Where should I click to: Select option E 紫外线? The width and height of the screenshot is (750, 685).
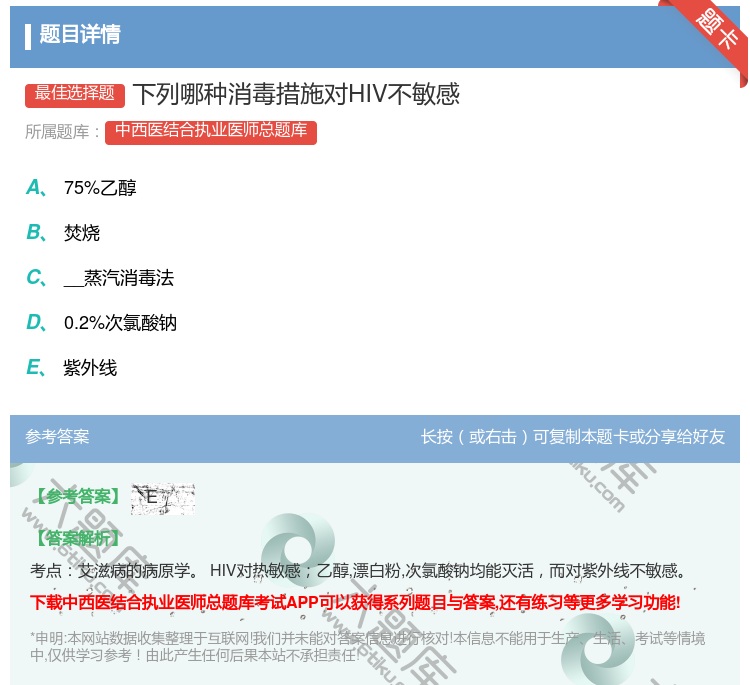pos(72,368)
